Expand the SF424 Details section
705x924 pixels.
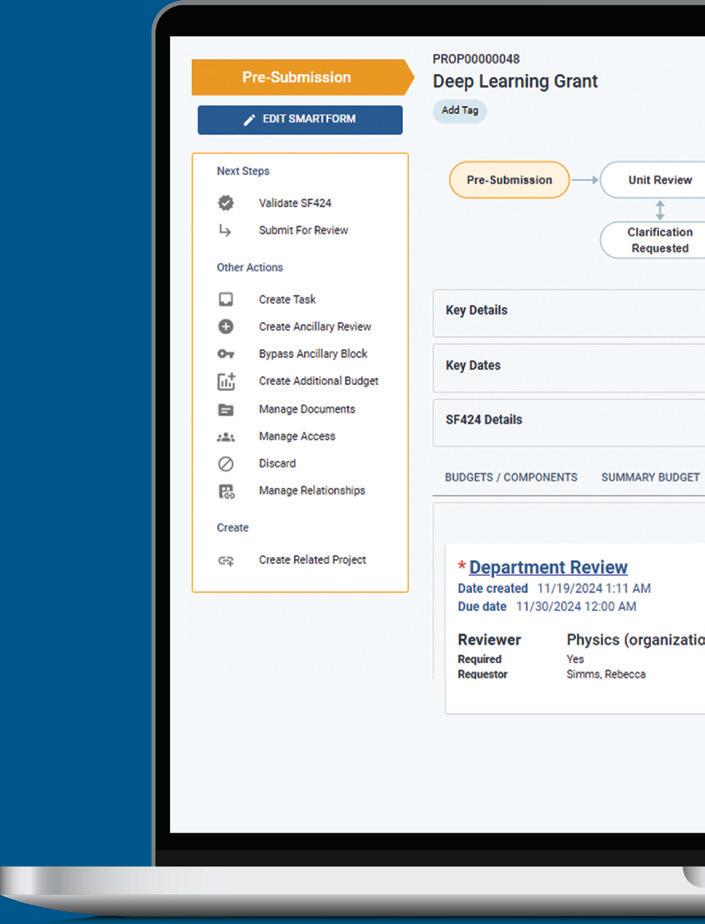click(x=569, y=423)
